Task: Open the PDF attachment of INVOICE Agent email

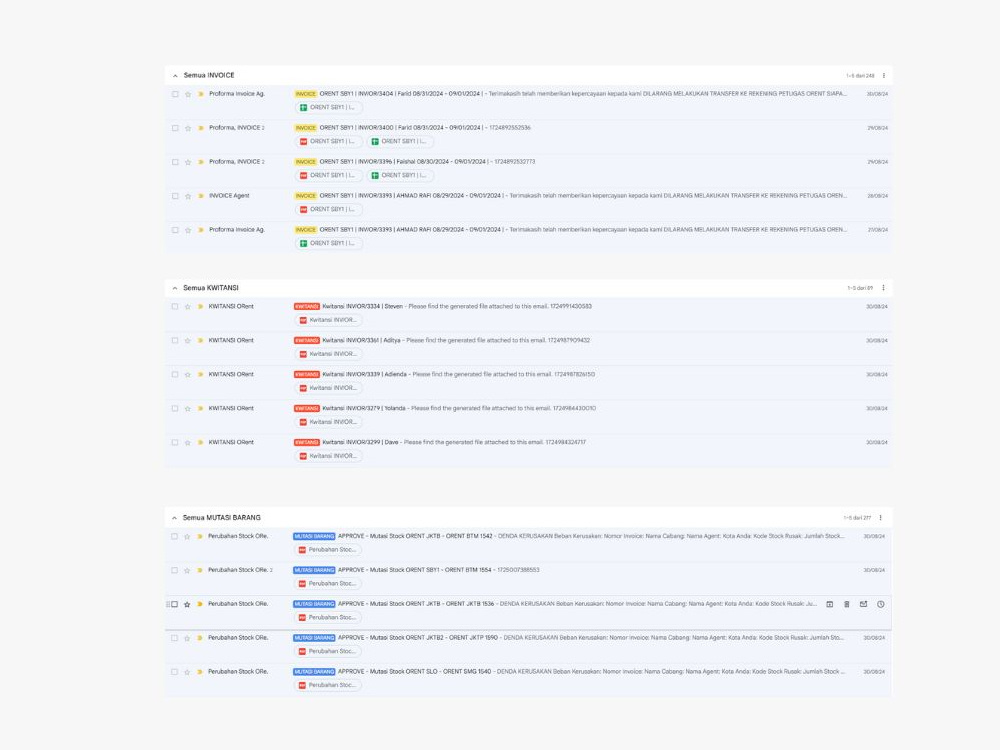Action: (x=328, y=209)
